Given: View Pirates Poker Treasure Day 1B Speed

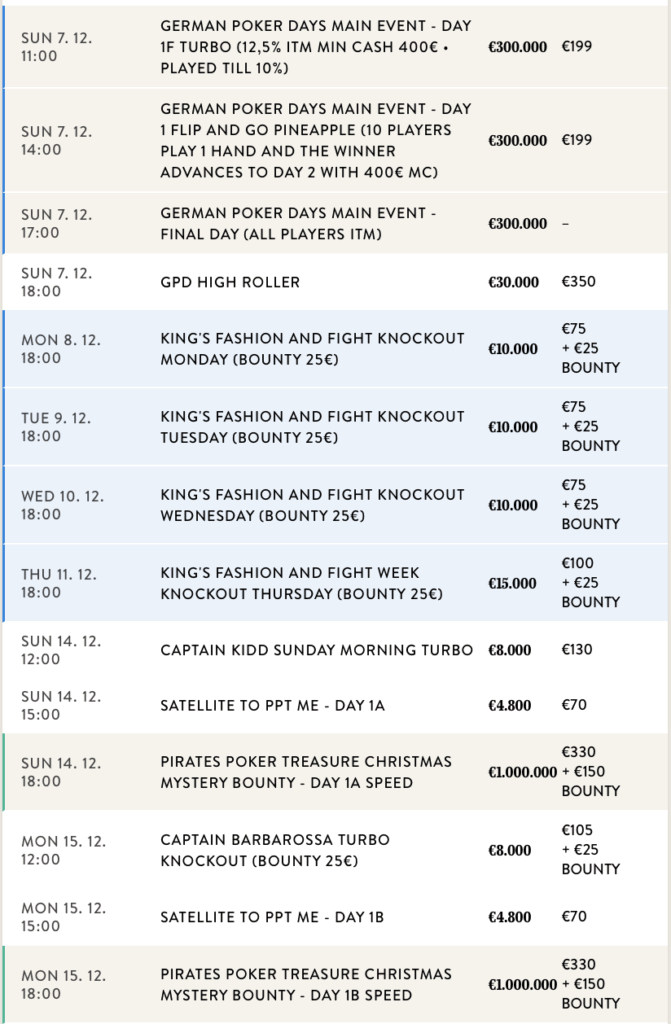Looking at the screenshot, I should [306, 984].
